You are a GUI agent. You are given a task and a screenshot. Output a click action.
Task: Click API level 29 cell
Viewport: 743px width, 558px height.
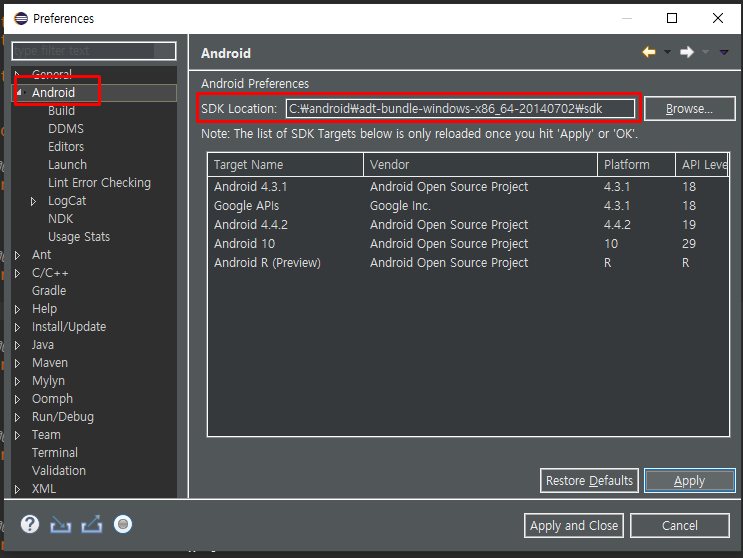689,243
